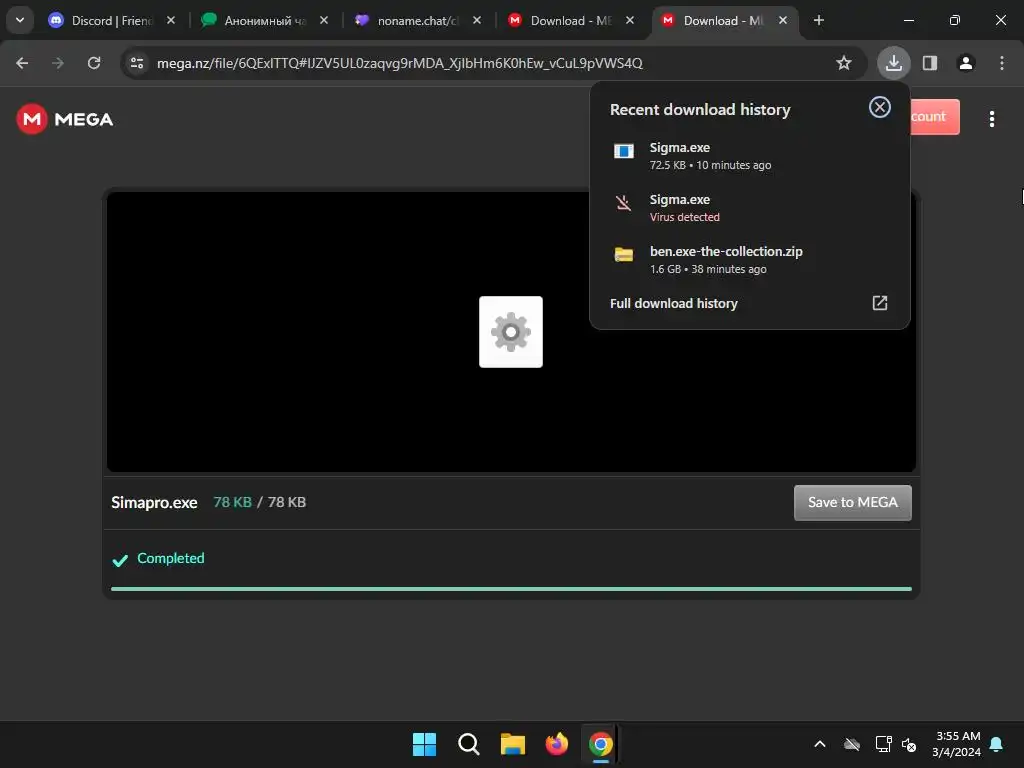Switch to the Discord Friends tab
The width and height of the screenshot is (1024, 768).
click(x=111, y=20)
